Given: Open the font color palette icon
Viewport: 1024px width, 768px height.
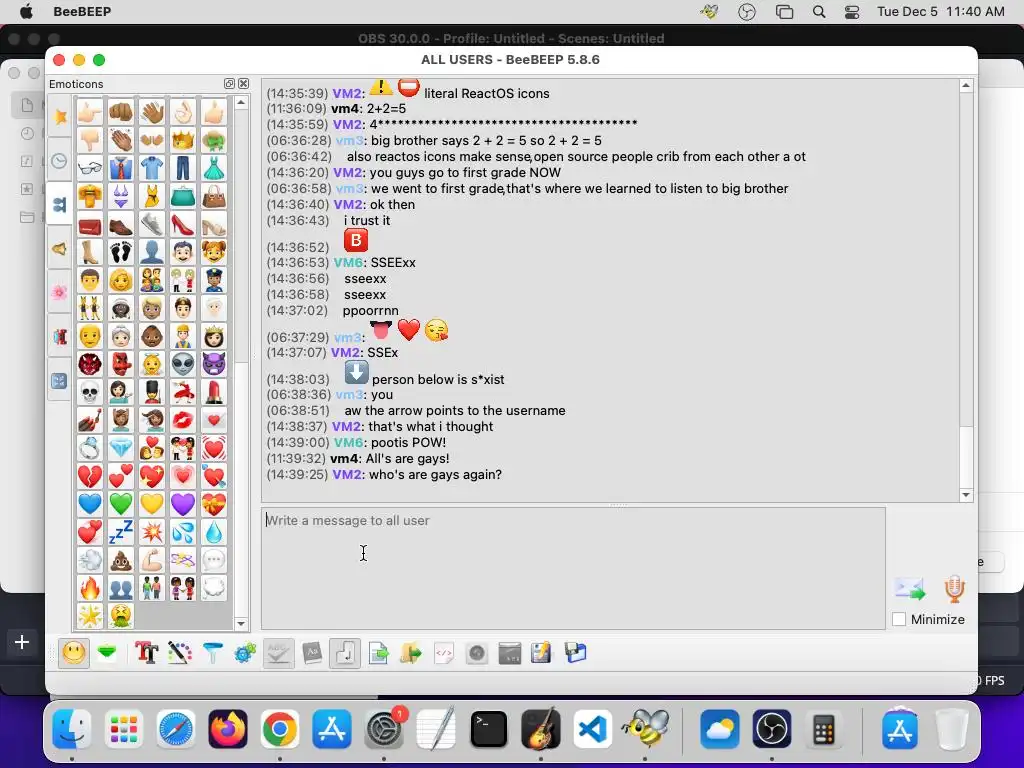Looking at the screenshot, I should [x=180, y=652].
